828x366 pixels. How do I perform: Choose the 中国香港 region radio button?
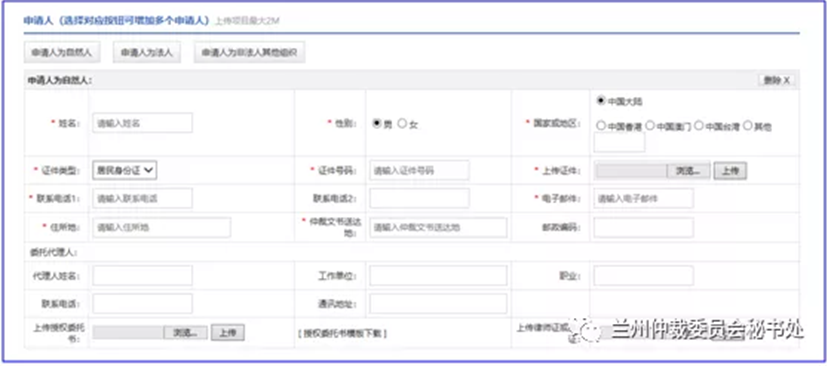pos(600,126)
